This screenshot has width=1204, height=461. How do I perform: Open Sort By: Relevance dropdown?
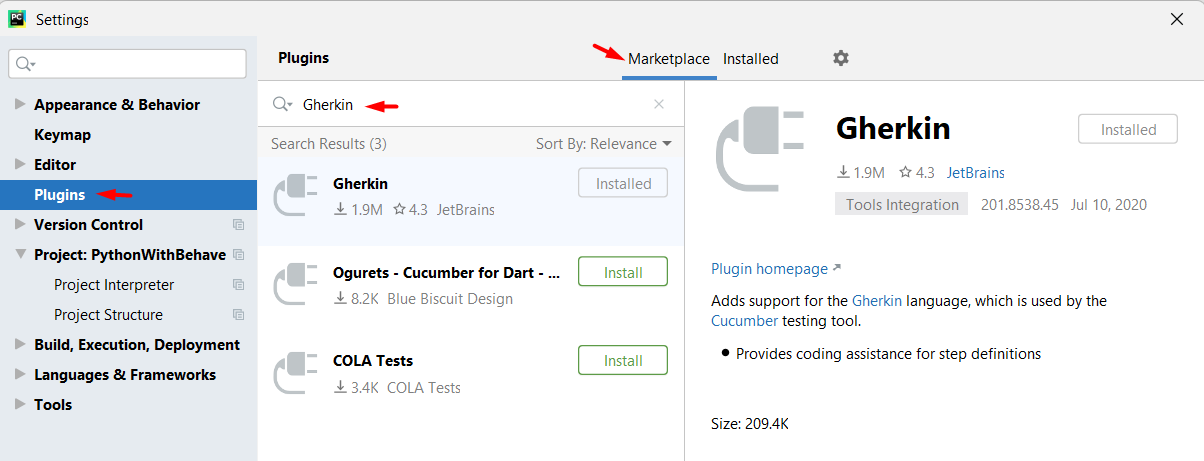coord(604,144)
